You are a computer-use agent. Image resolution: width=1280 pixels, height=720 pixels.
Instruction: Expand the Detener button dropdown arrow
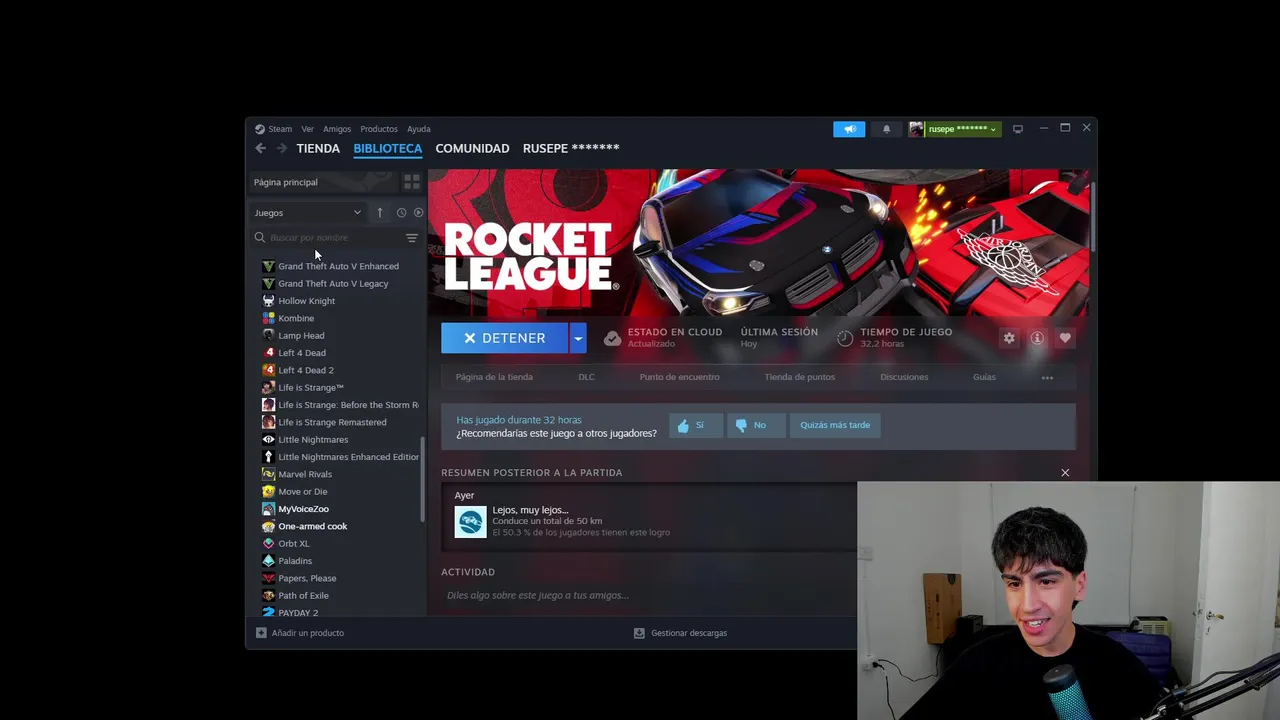point(577,338)
